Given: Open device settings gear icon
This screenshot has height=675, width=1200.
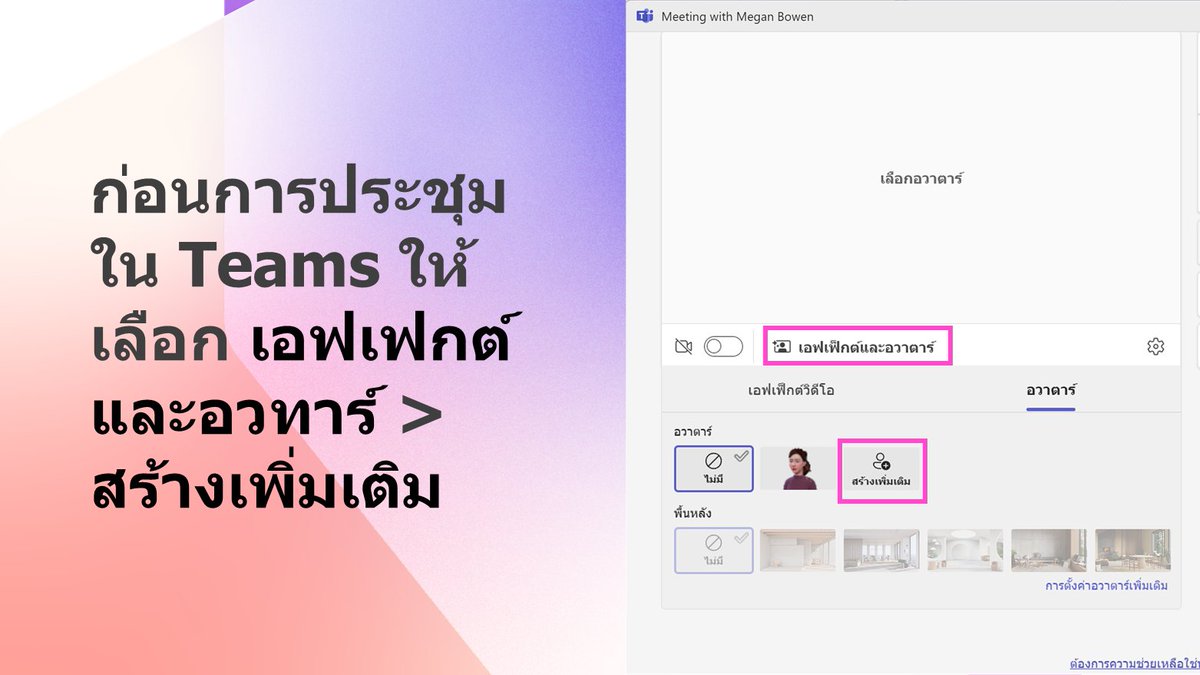Looking at the screenshot, I should tap(1156, 347).
